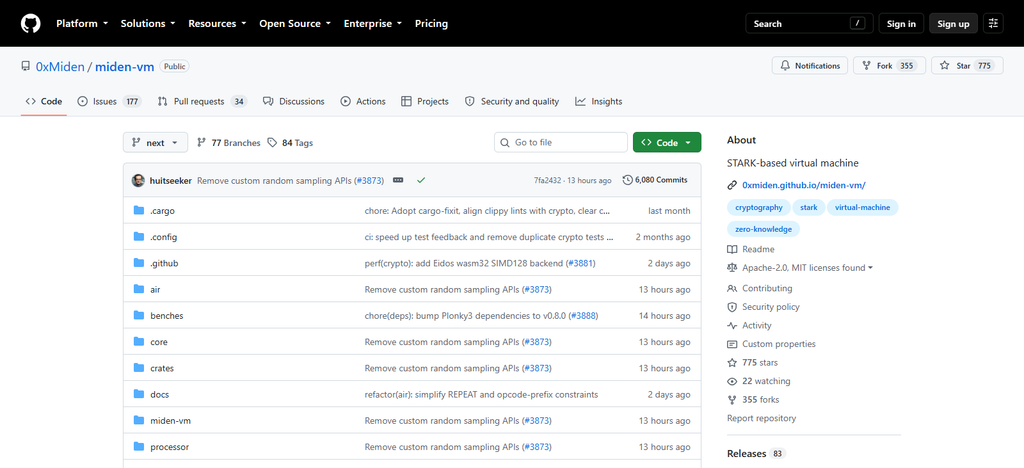Click the Fork 355 button
Image resolution: width=1024 pixels, height=468 pixels.
click(889, 66)
